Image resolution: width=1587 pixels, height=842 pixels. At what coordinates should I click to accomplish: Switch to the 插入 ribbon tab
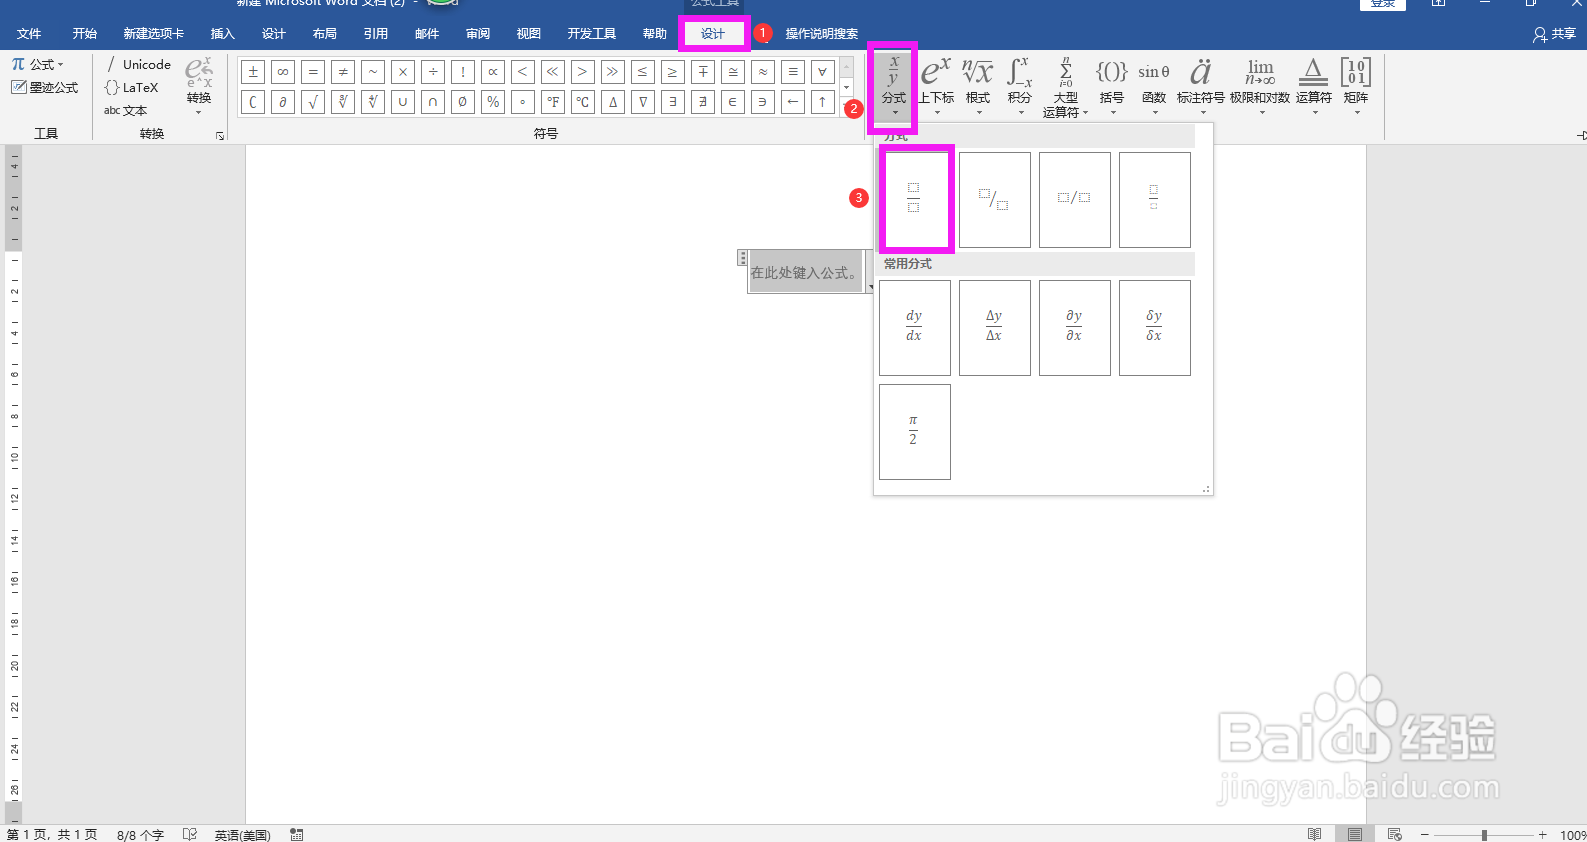(x=222, y=34)
